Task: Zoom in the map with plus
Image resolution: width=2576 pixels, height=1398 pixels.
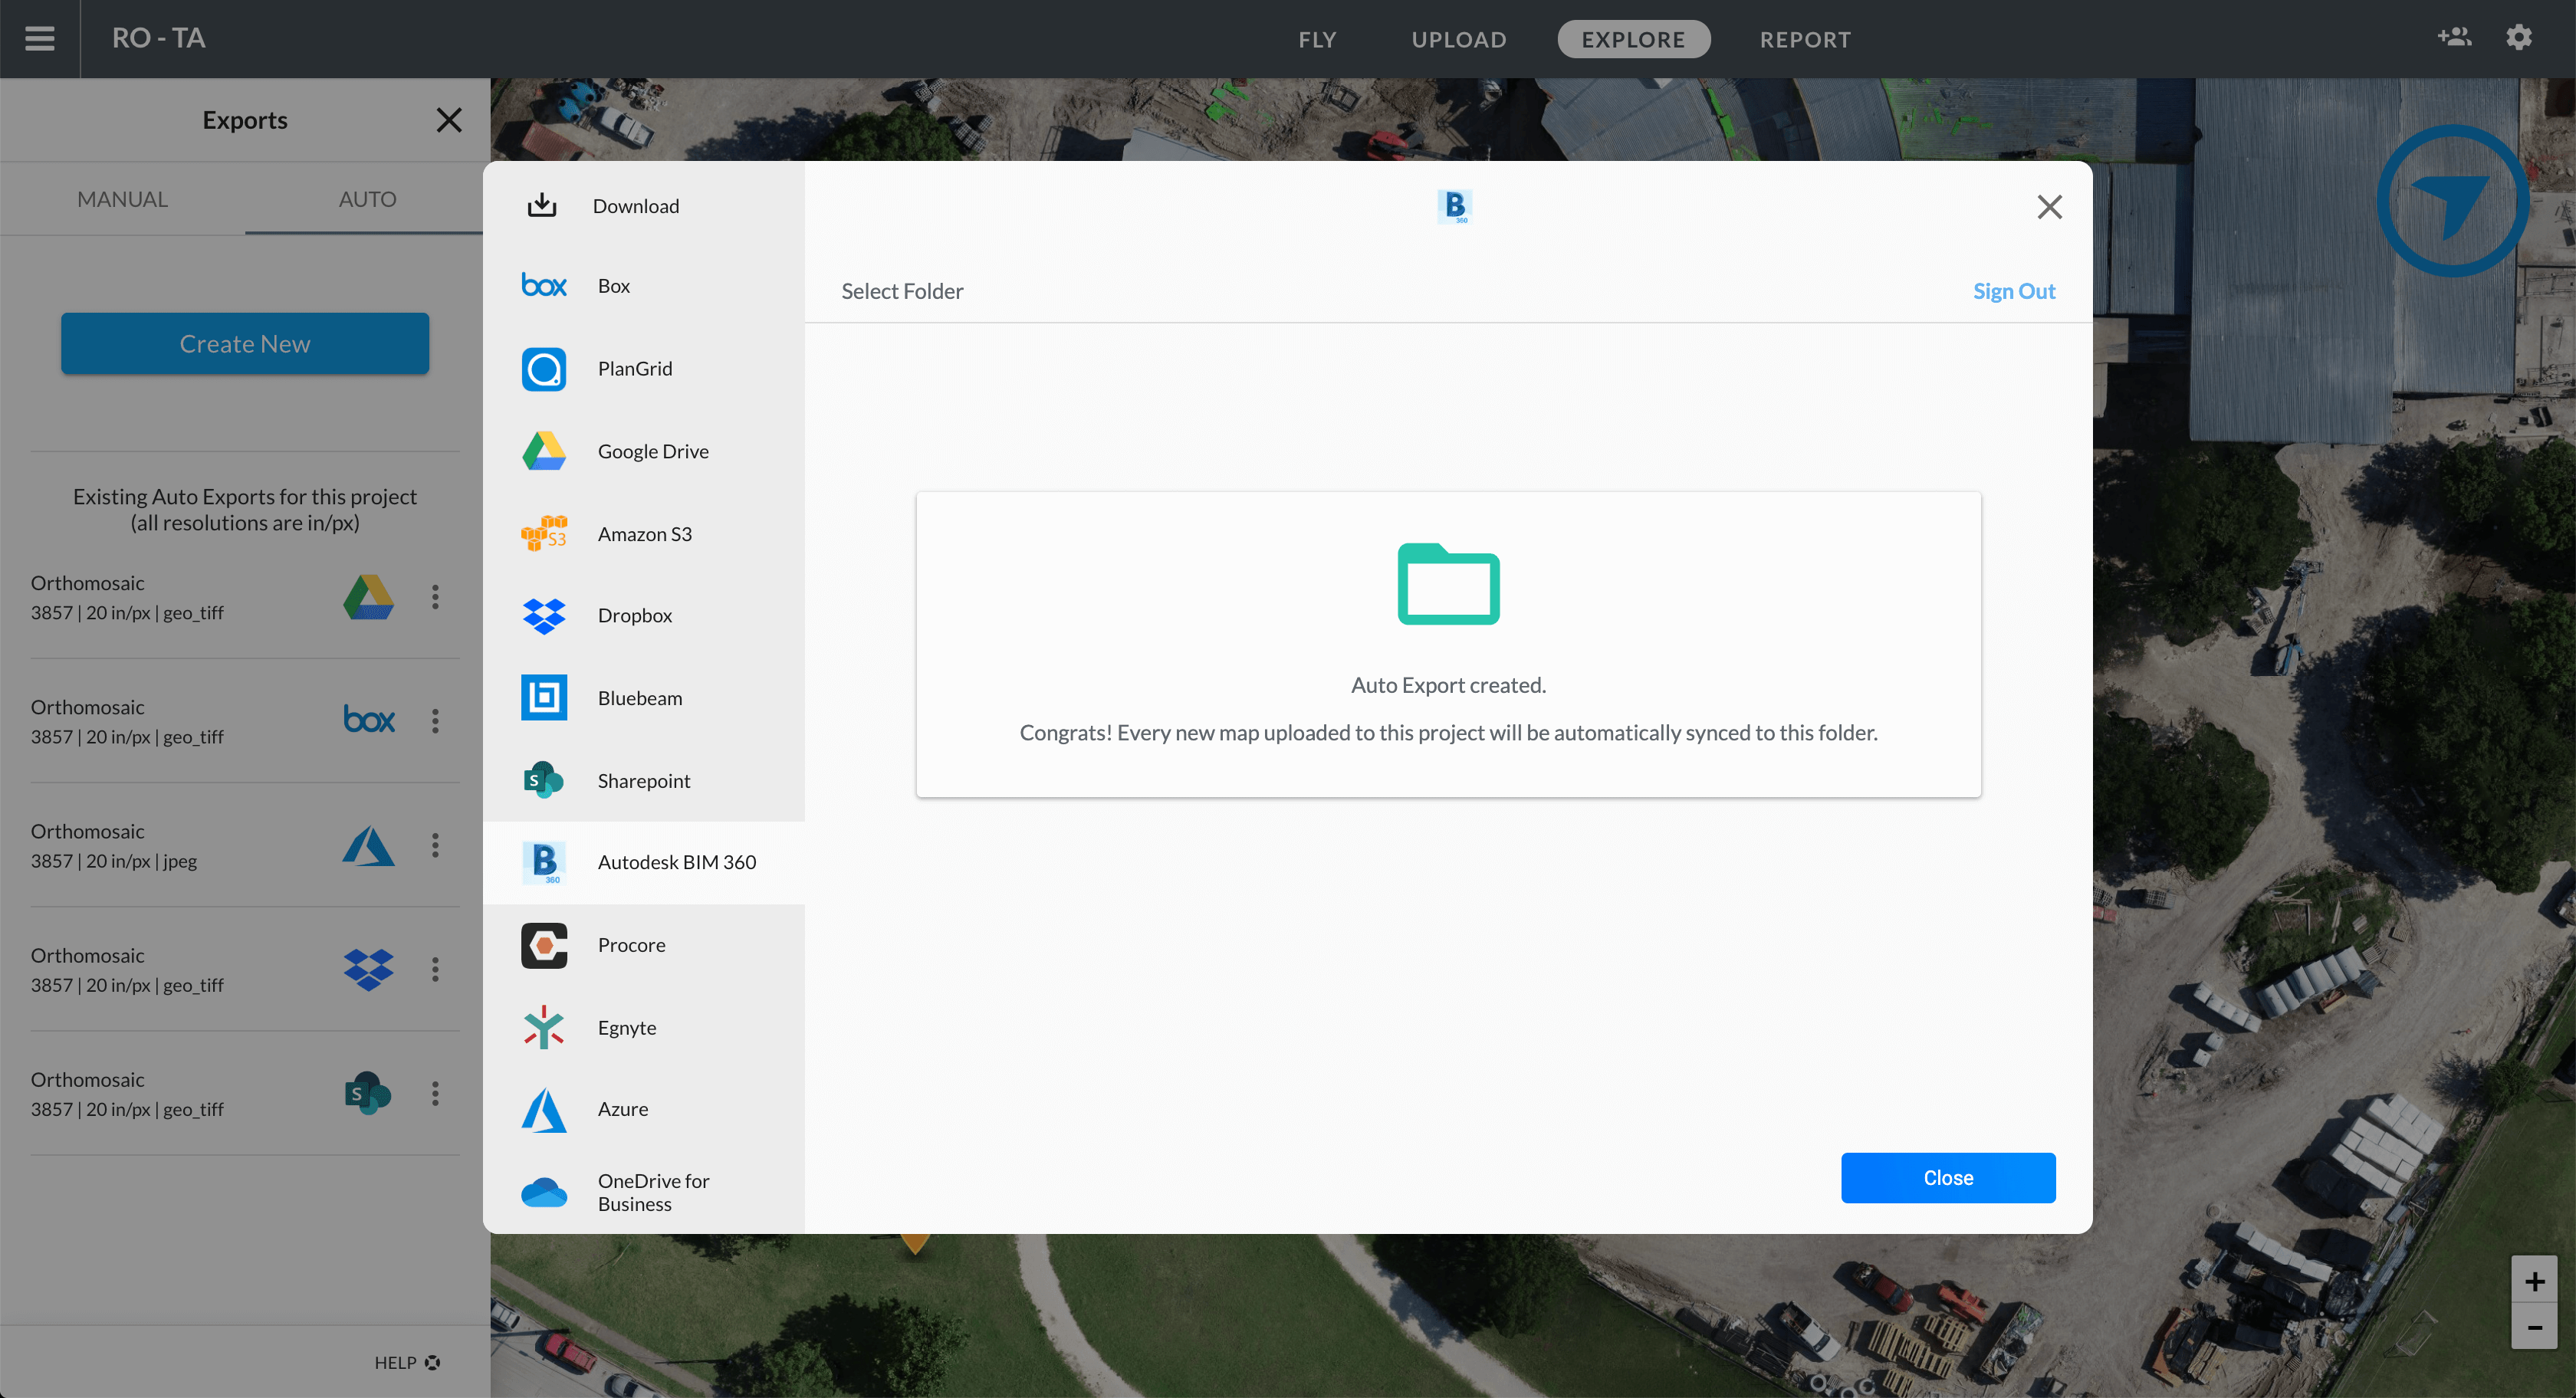Action: [2534, 1281]
